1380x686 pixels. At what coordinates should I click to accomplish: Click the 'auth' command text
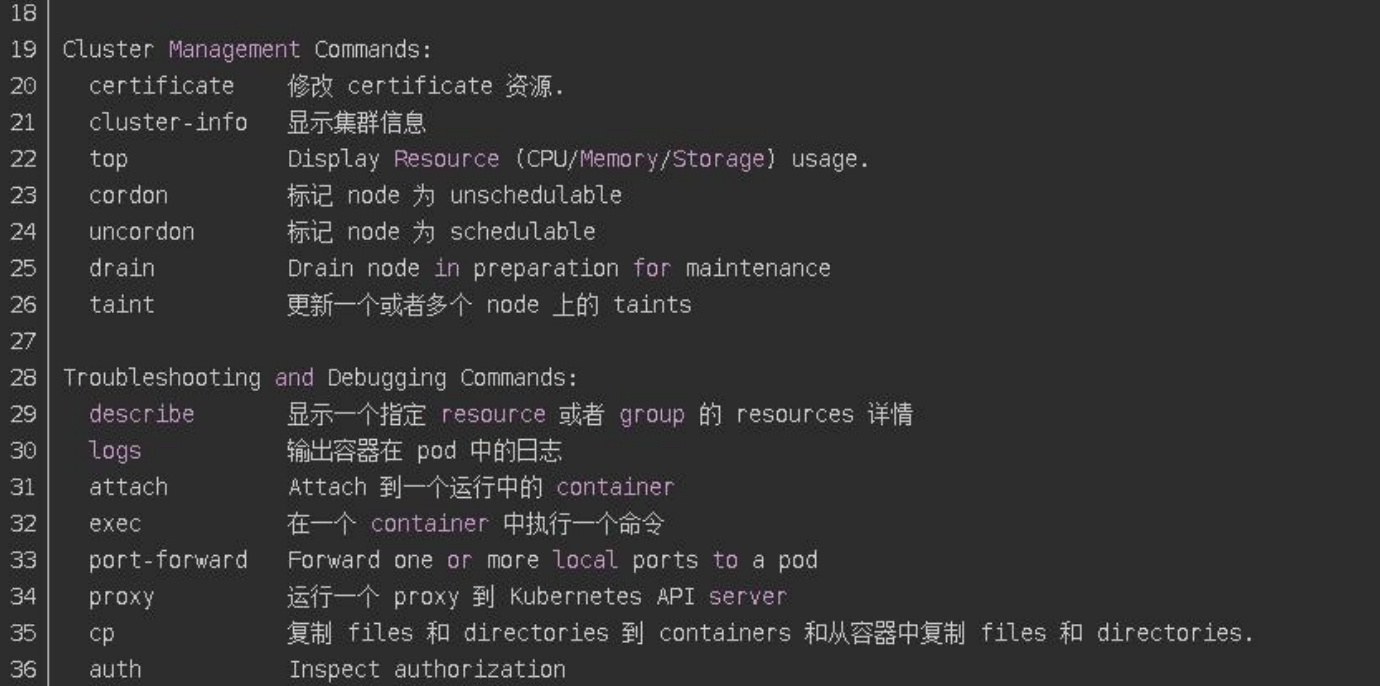pyautogui.click(x=115, y=670)
